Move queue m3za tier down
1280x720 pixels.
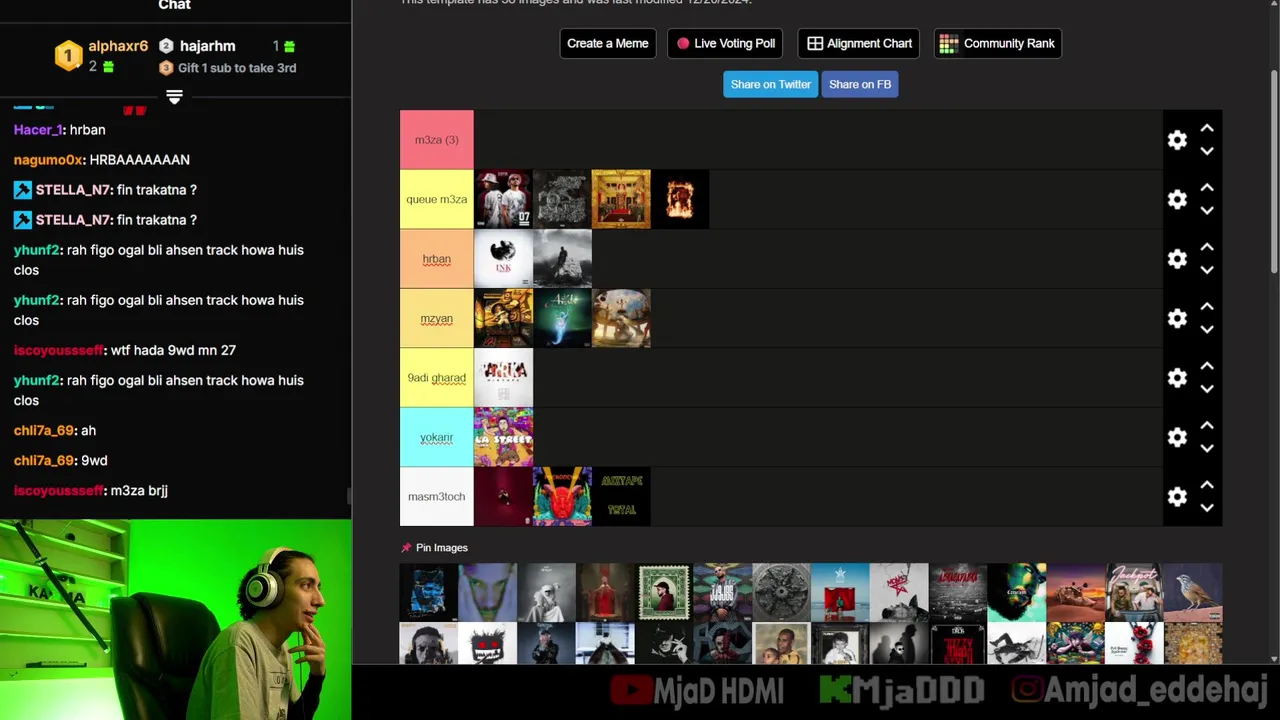click(1207, 210)
